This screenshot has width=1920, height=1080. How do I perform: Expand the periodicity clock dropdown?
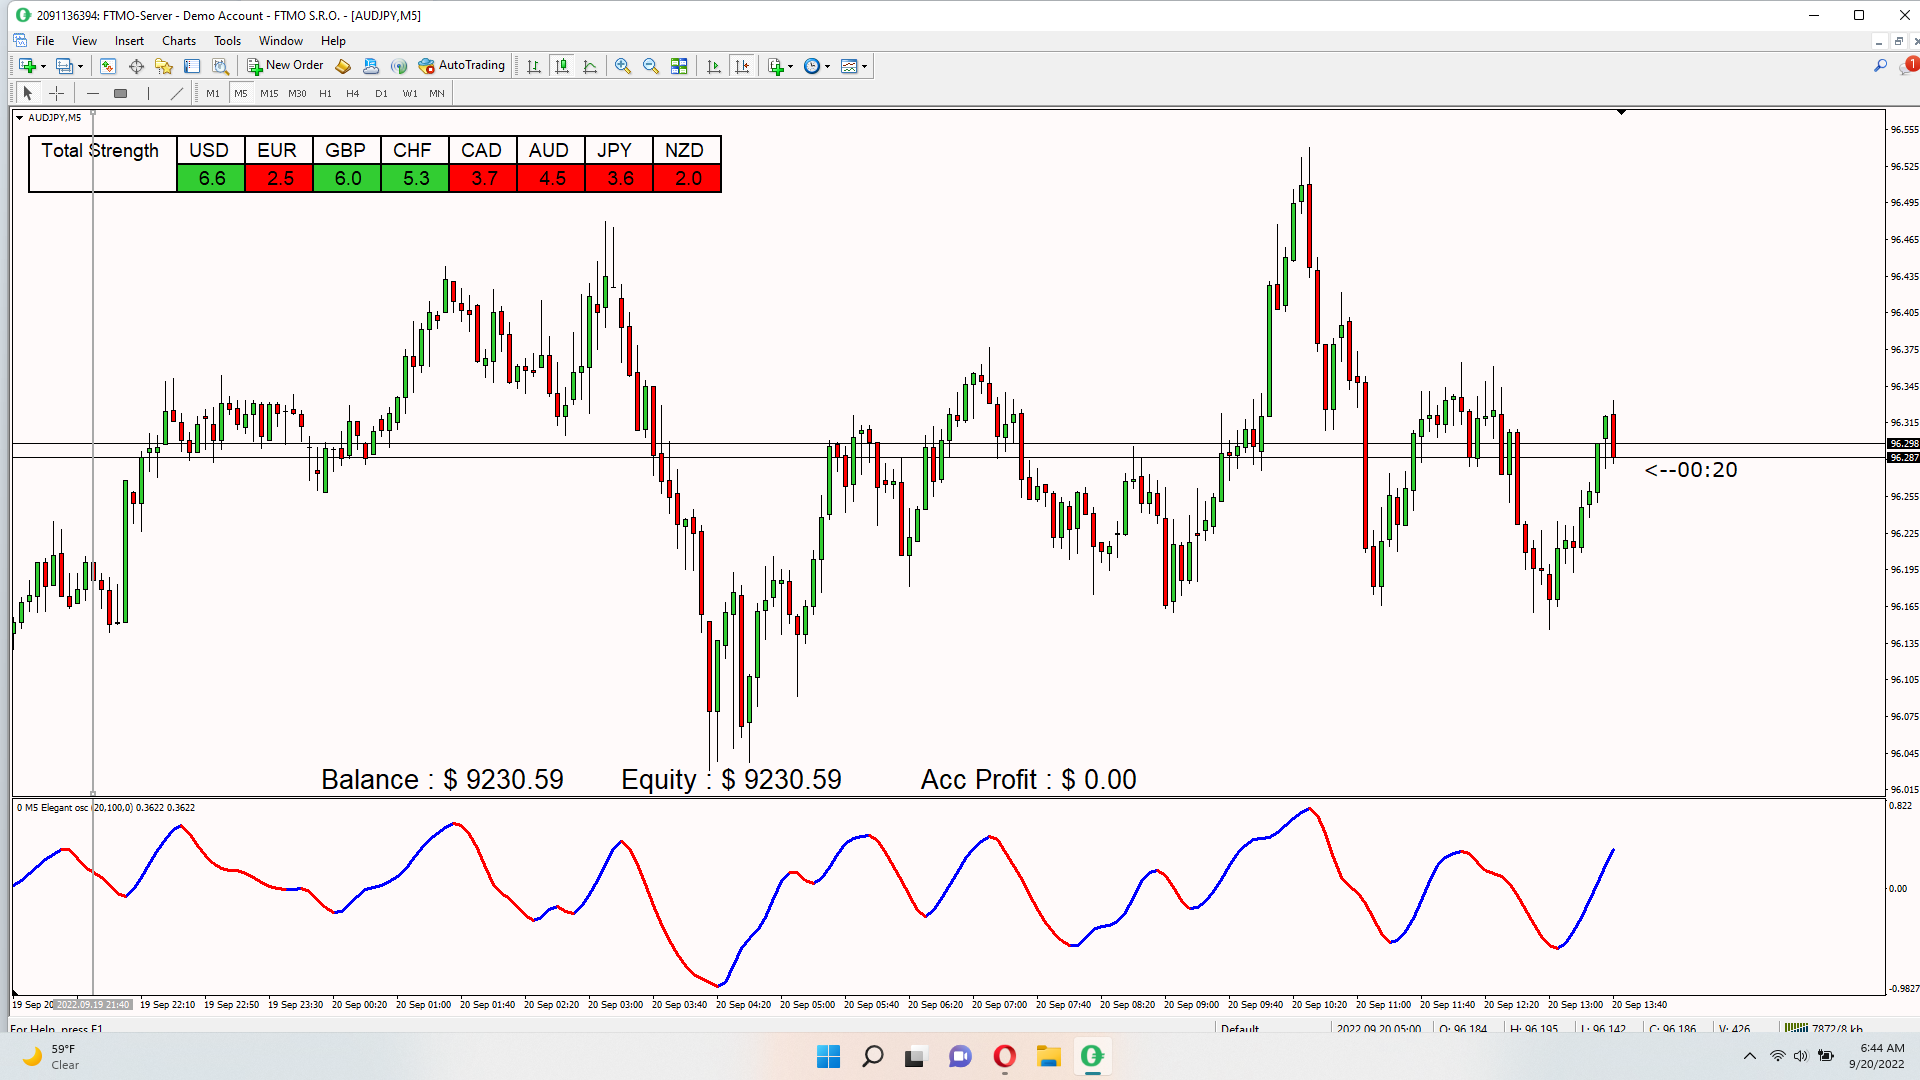pos(827,67)
